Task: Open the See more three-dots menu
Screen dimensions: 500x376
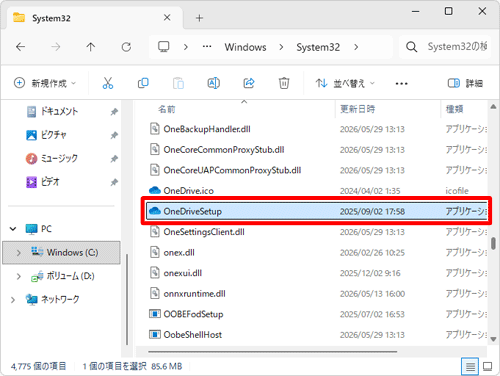Action: click(x=401, y=83)
